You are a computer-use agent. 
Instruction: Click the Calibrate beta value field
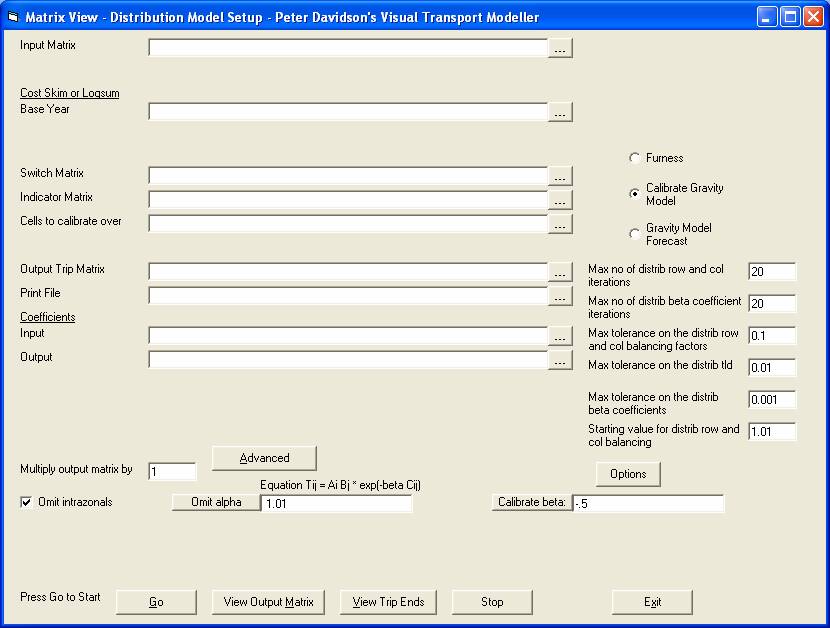647,503
